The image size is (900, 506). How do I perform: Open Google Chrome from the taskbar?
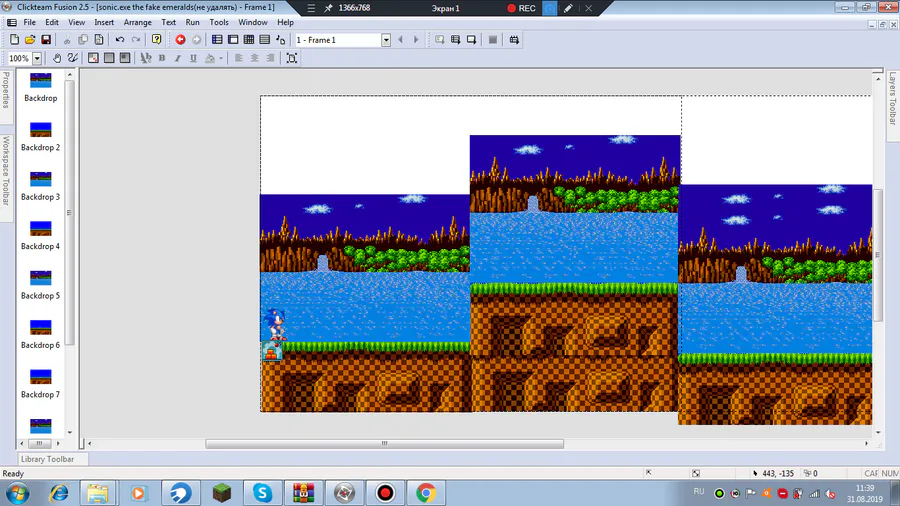(x=426, y=493)
